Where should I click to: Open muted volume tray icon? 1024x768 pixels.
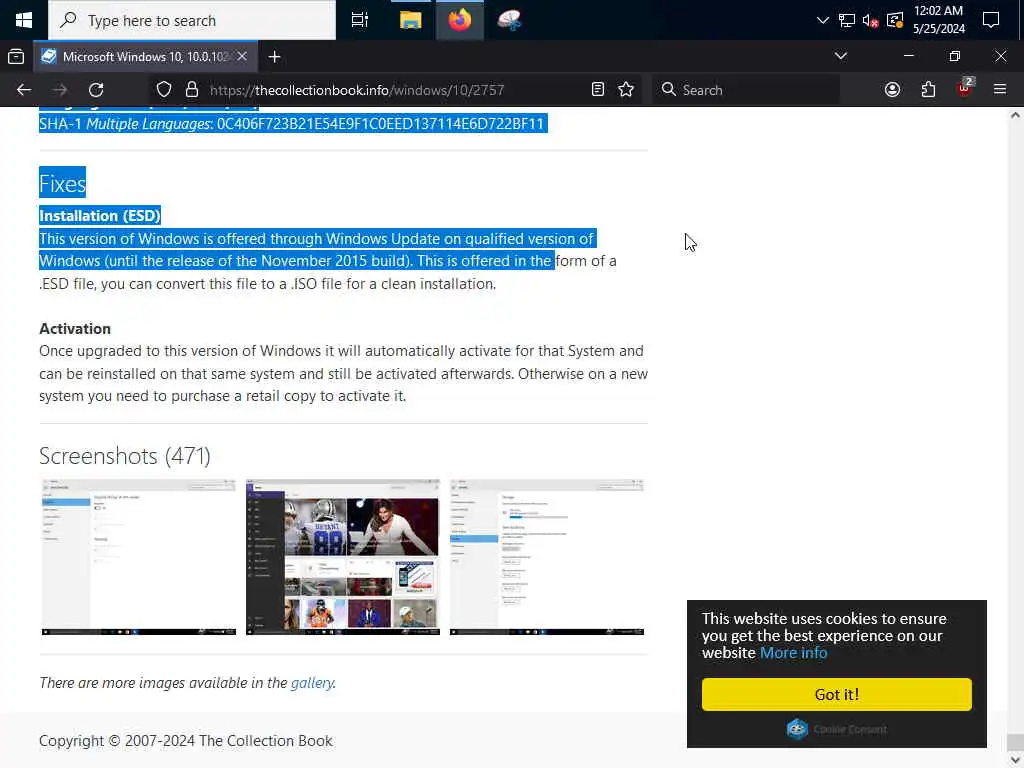pyautogui.click(x=870, y=20)
